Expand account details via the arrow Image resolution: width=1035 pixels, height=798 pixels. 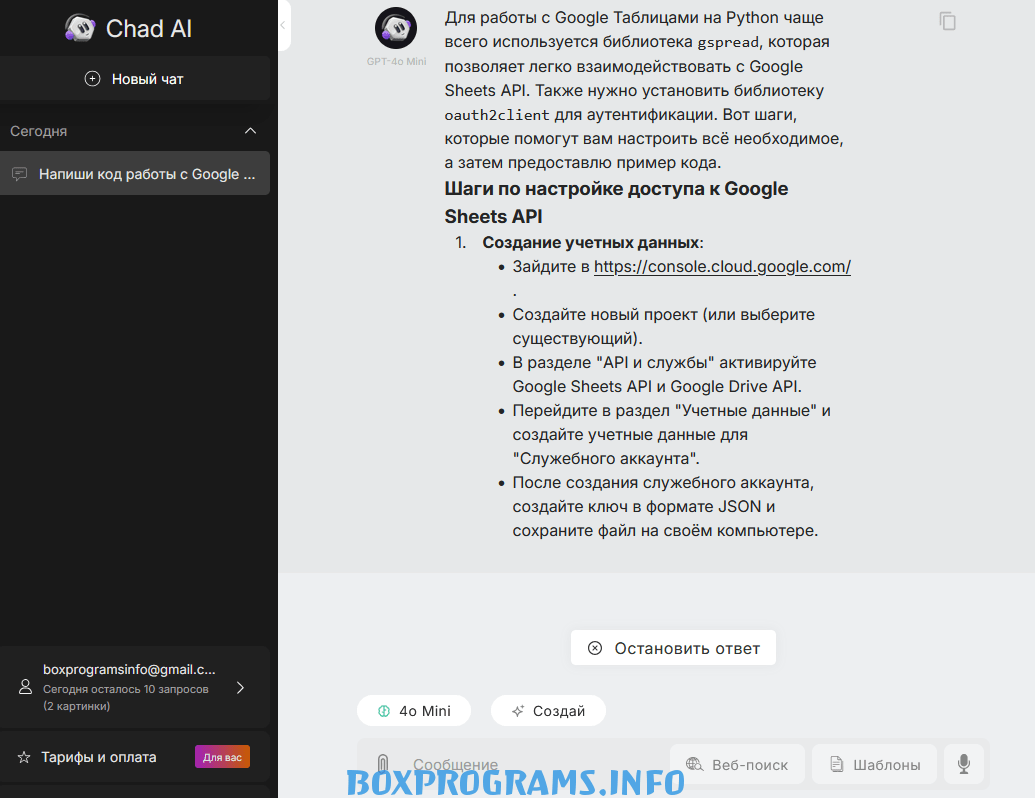tap(240, 688)
